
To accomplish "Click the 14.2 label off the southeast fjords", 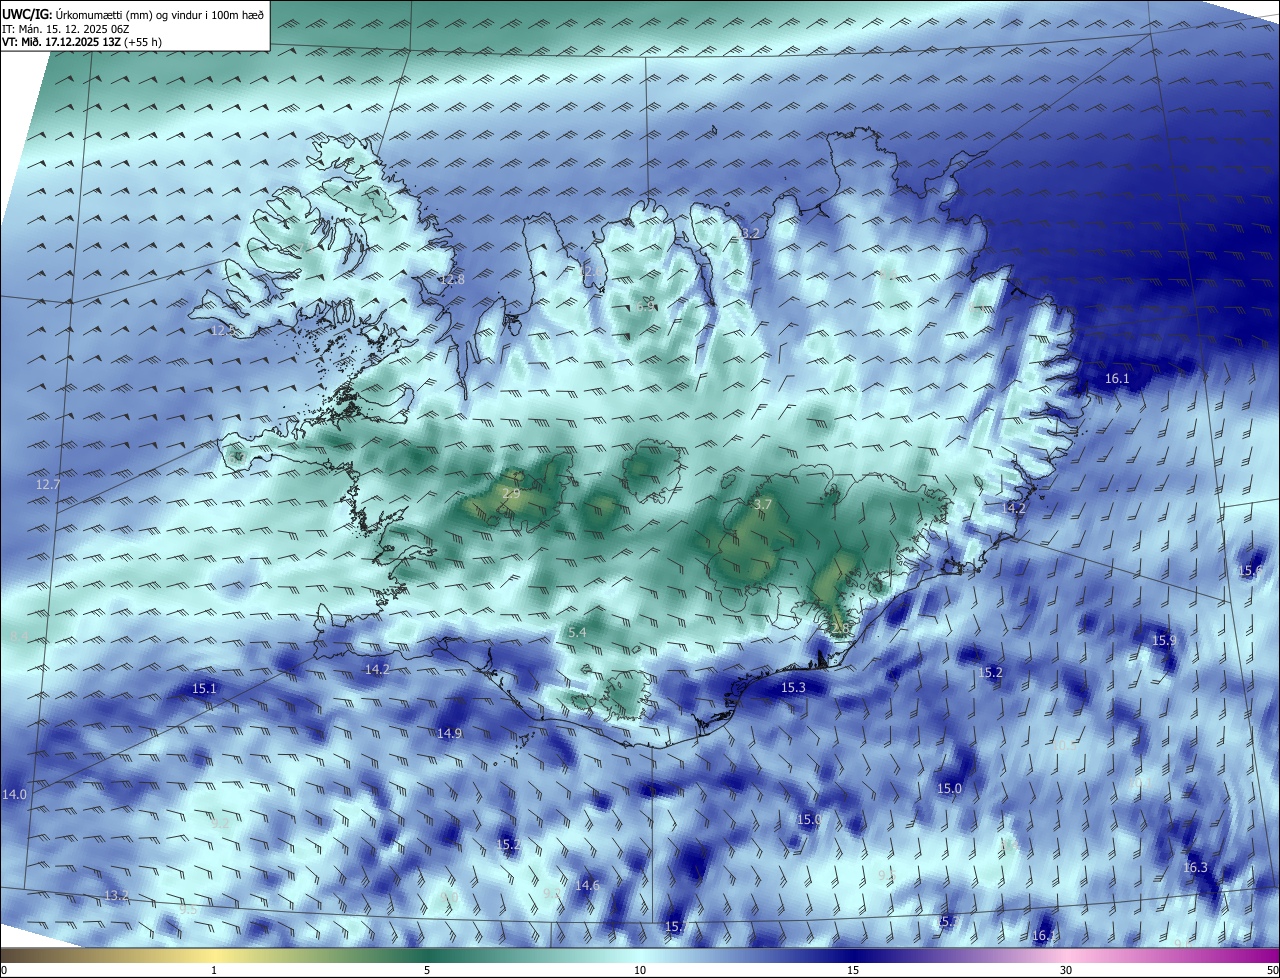I will pos(1014,508).
